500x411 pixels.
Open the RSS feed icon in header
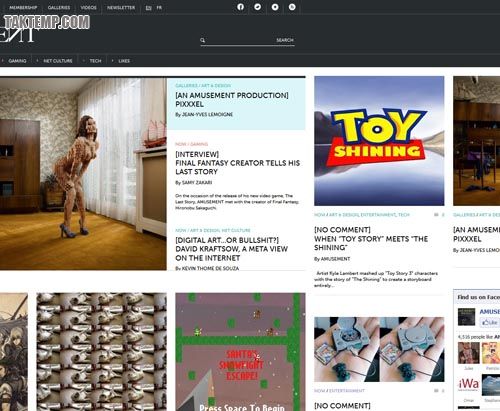292,7
